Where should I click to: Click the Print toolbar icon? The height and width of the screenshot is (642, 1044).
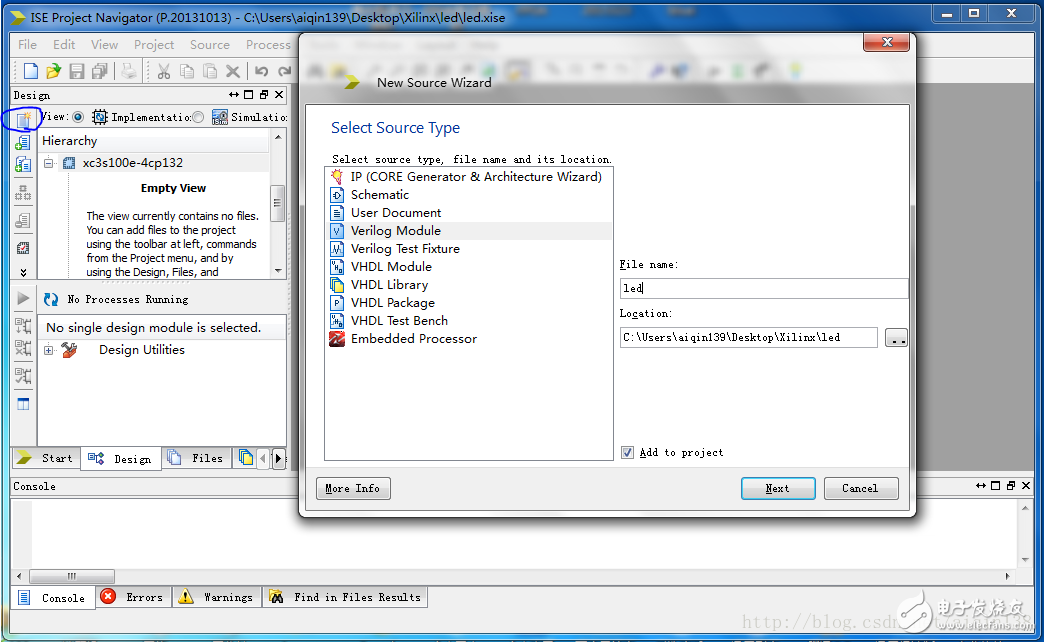(128, 70)
